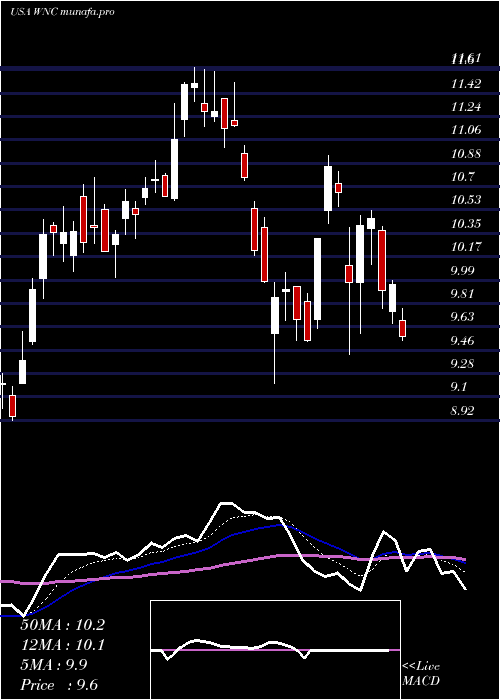Image resolution: width=500 pixels, height=700 pixels.
Task: Click the 8.92 price axis label
Action: pyautogui.click(x=462, y=411)
